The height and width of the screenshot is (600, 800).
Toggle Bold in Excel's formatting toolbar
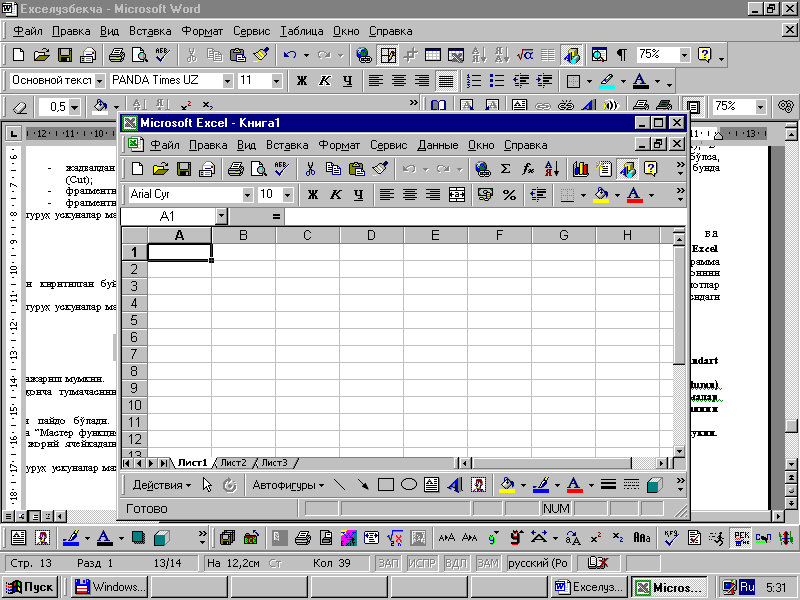point(313,194)
